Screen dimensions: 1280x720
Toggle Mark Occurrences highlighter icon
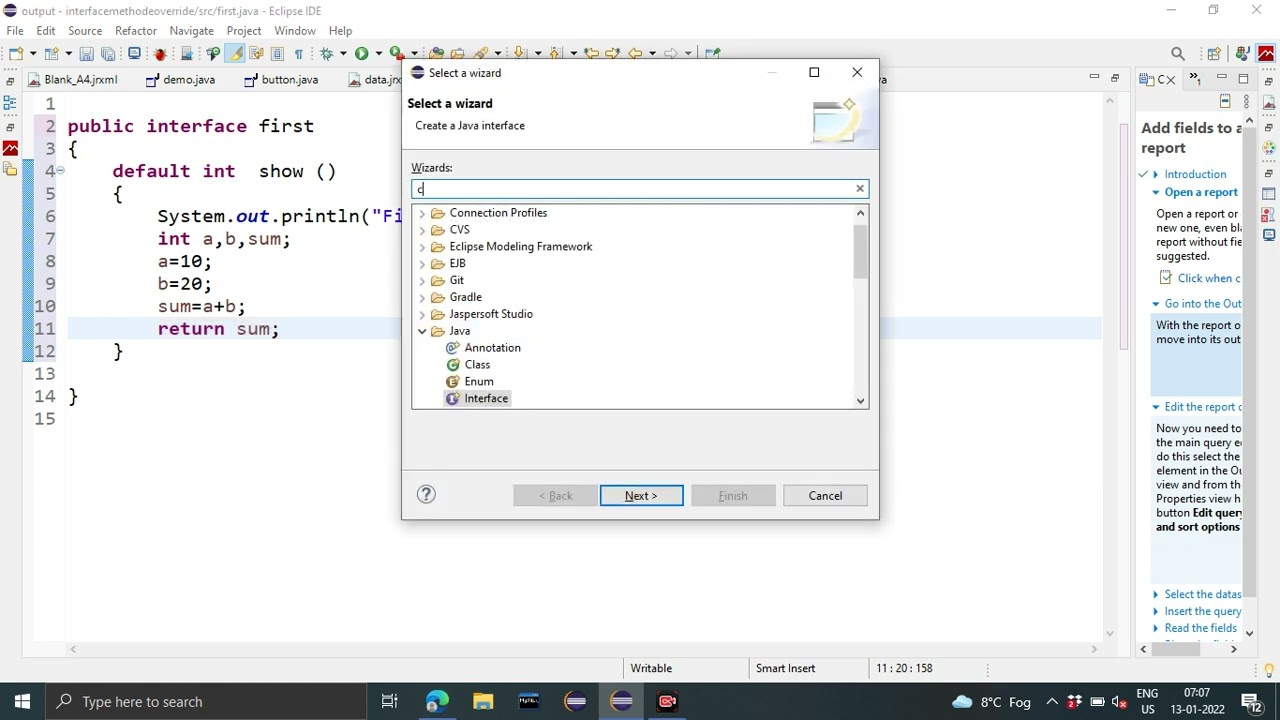[235, 53]
